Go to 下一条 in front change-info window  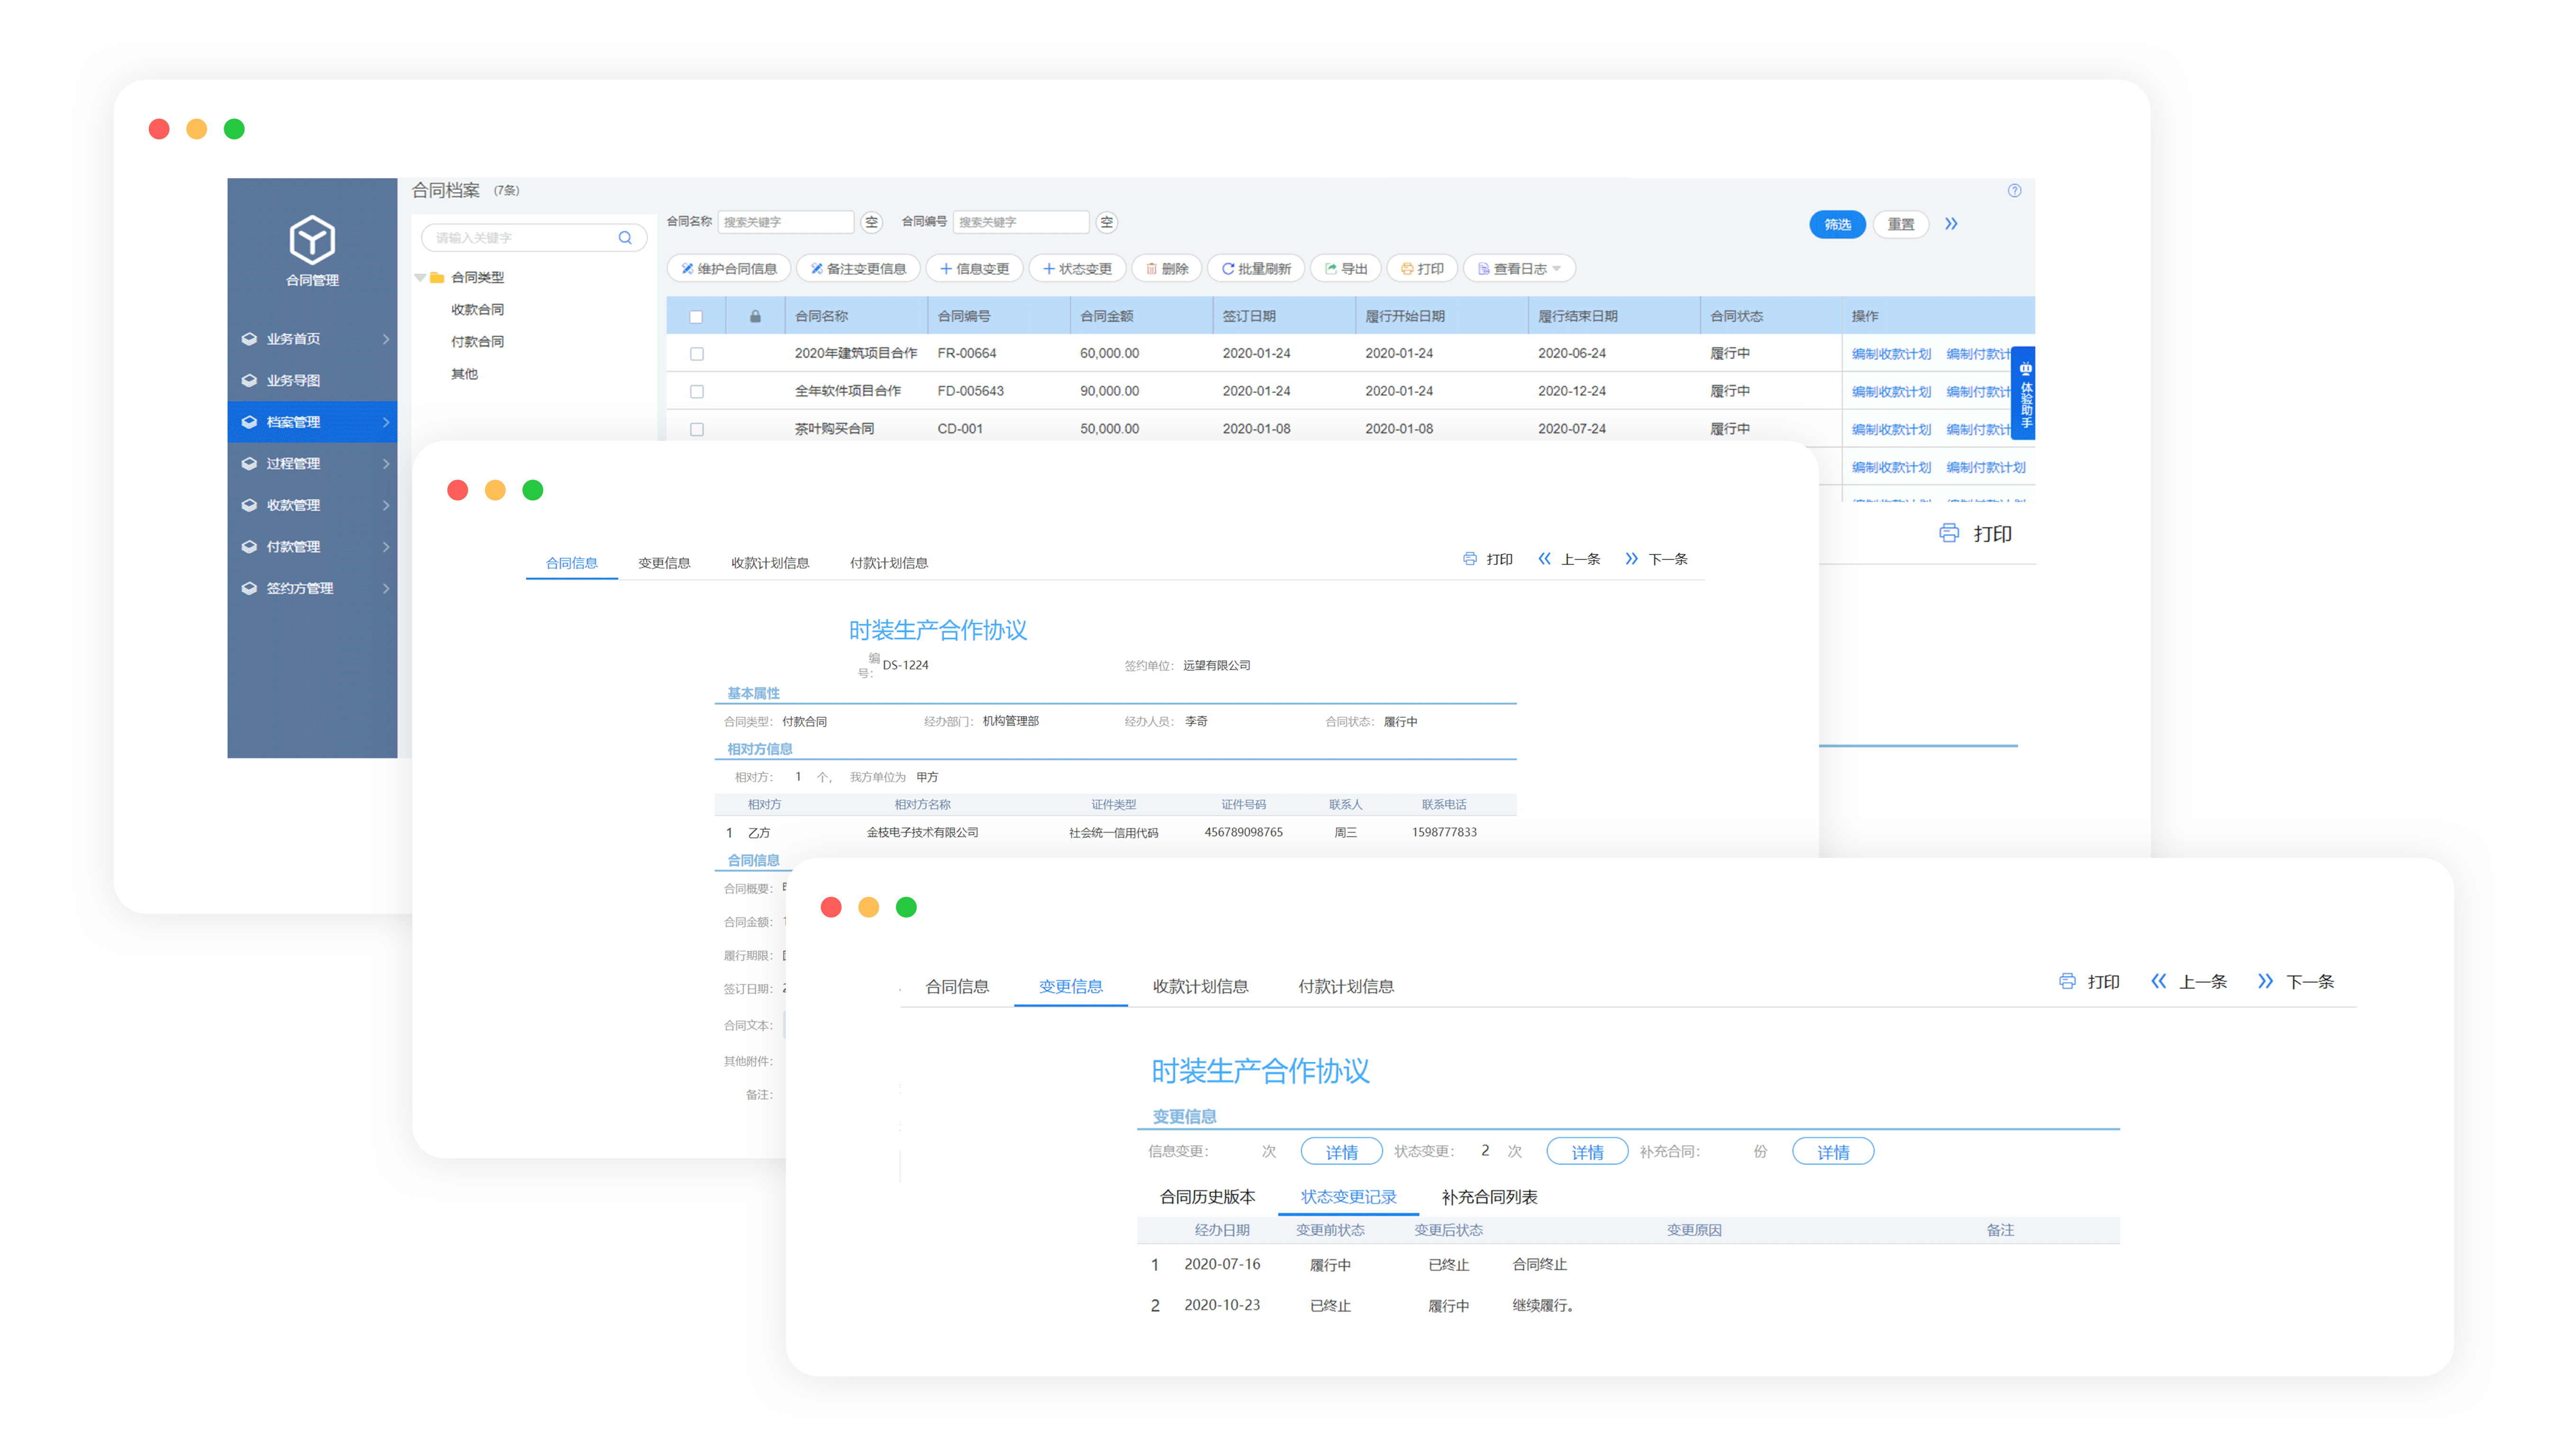point(2296,982)
